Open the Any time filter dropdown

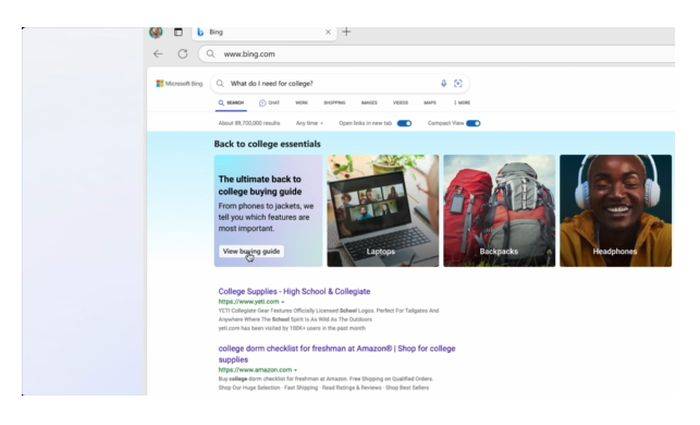(x=309, y=123)
